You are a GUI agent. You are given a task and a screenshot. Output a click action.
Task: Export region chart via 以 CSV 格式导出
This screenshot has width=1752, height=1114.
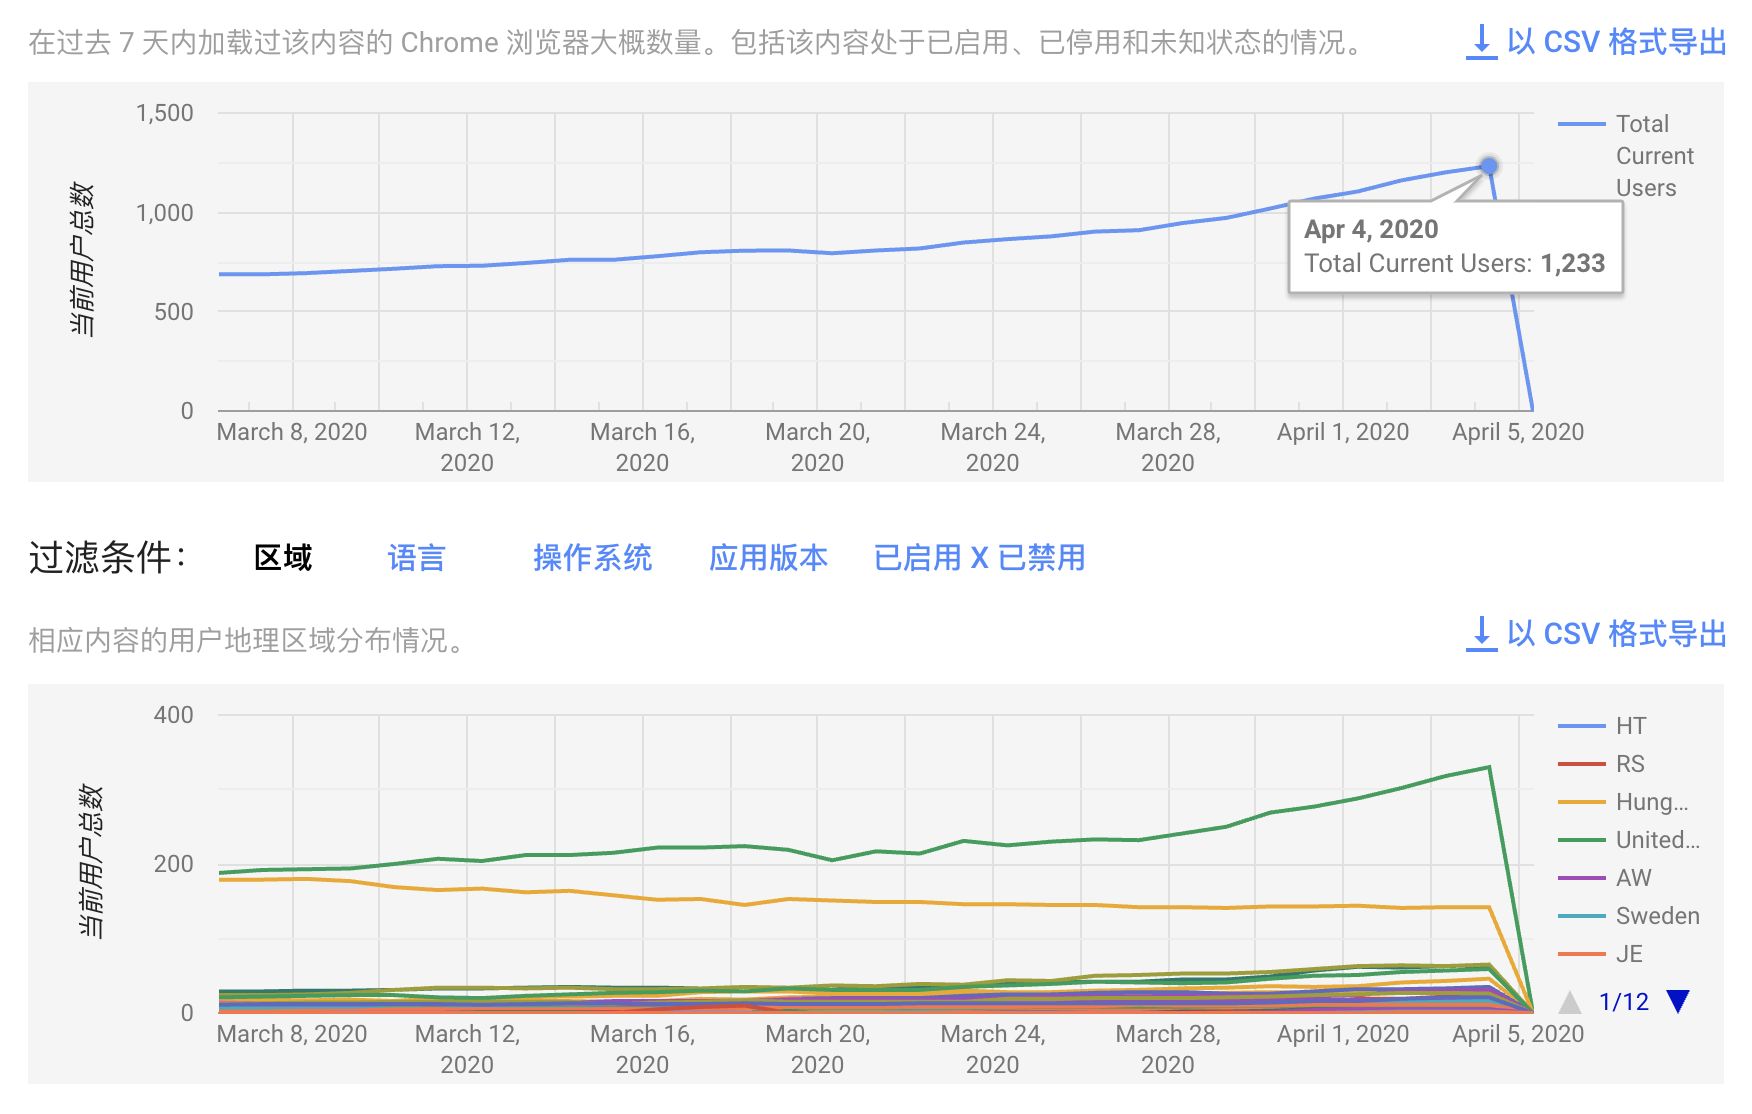(1616, 634)
